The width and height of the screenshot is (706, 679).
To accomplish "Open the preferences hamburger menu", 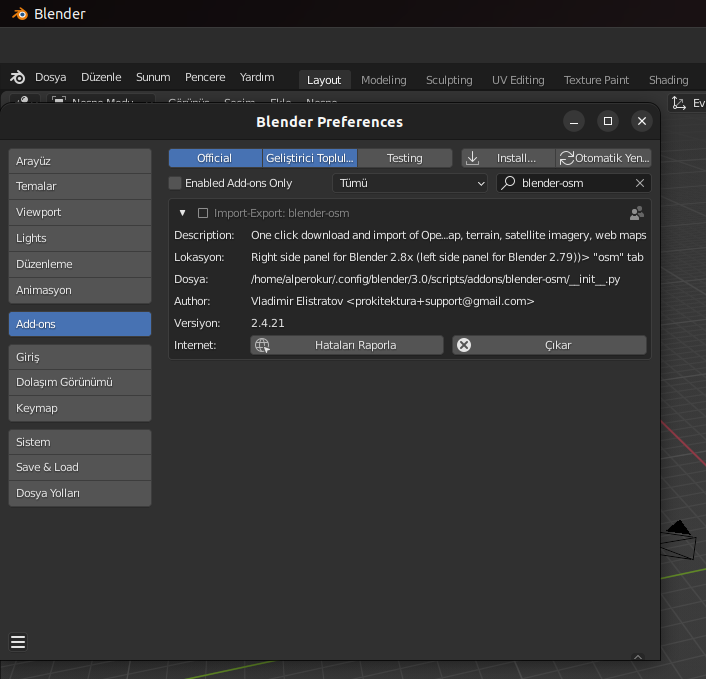I will 18,642.
